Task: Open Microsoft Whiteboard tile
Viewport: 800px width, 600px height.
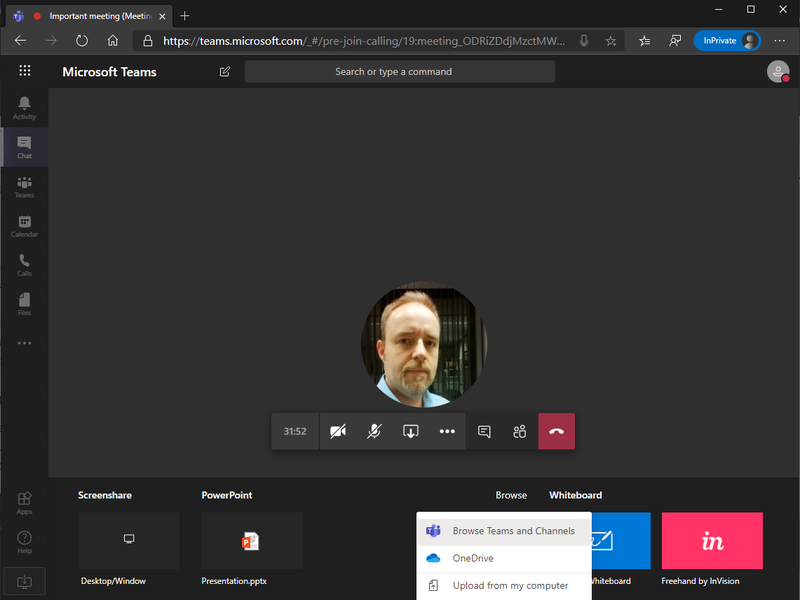Action: [x=621, y=541]
